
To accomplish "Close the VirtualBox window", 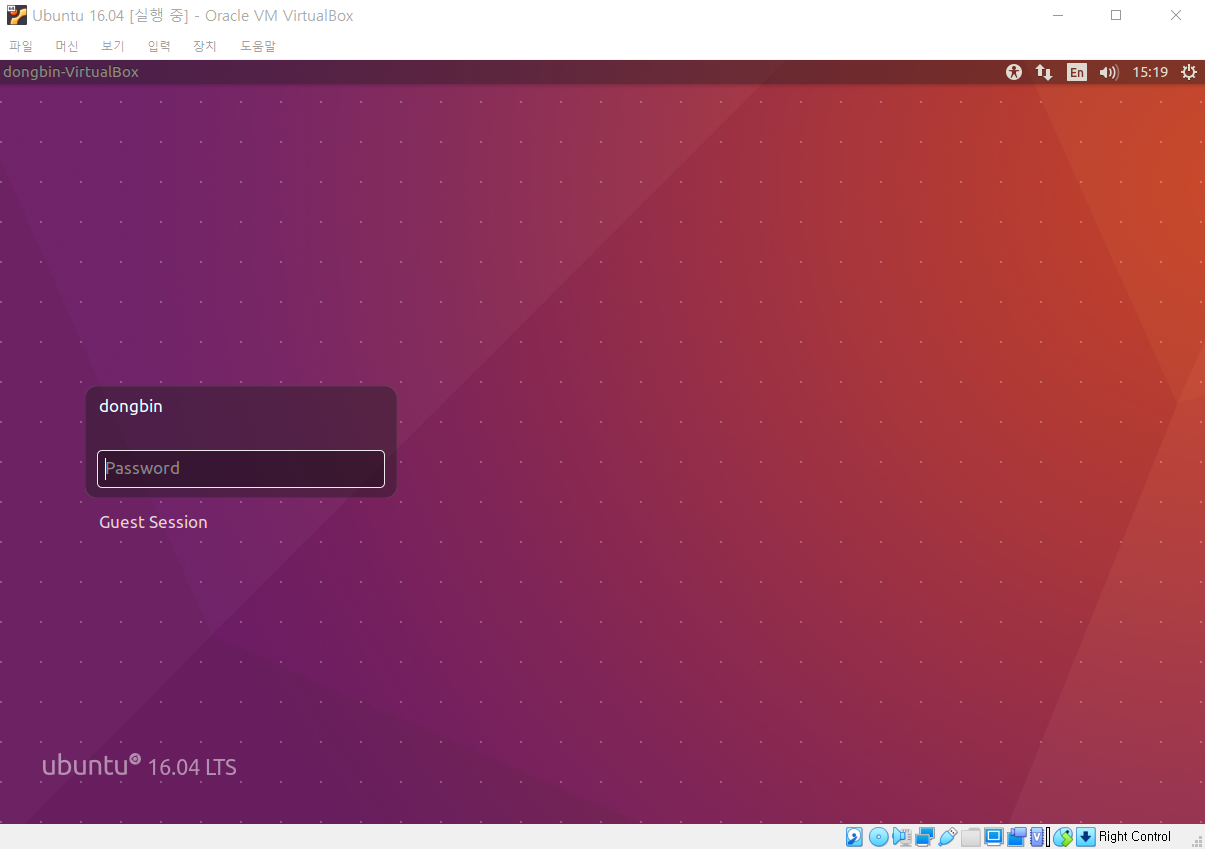I will [1176, 15].
